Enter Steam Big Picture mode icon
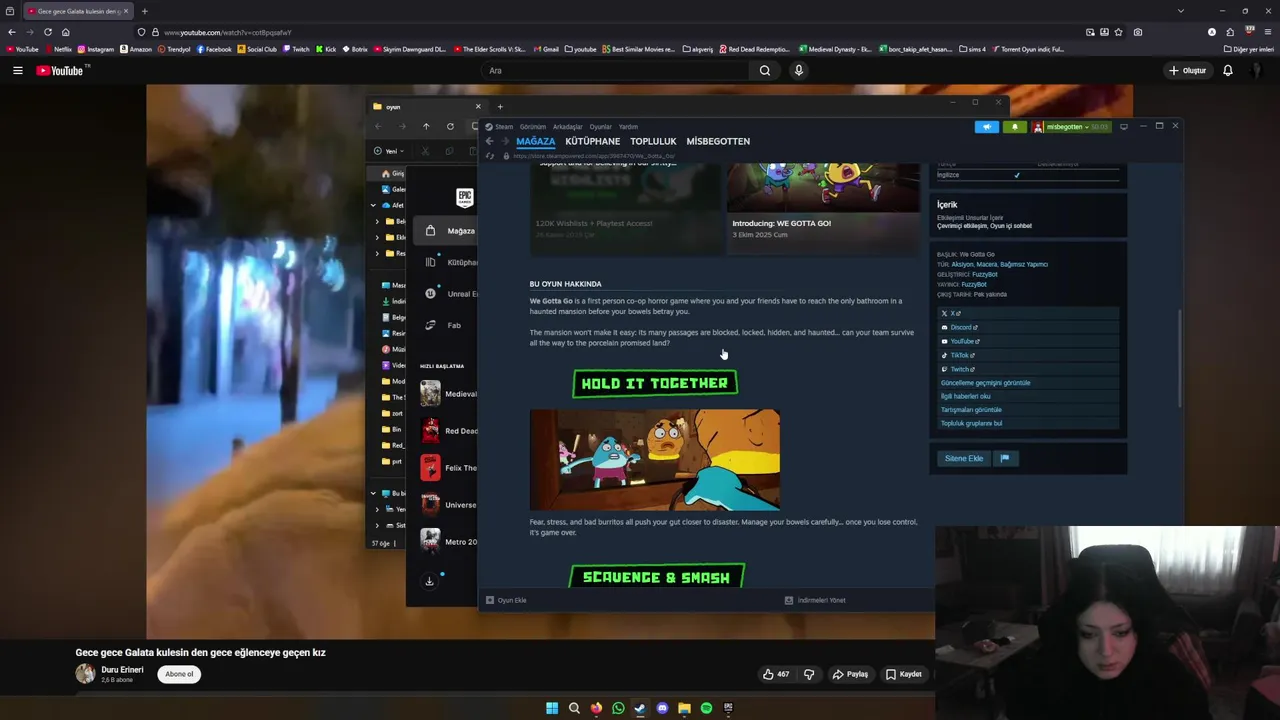The width and height of the screenshot is (1280, 720). pos(1123,127)
